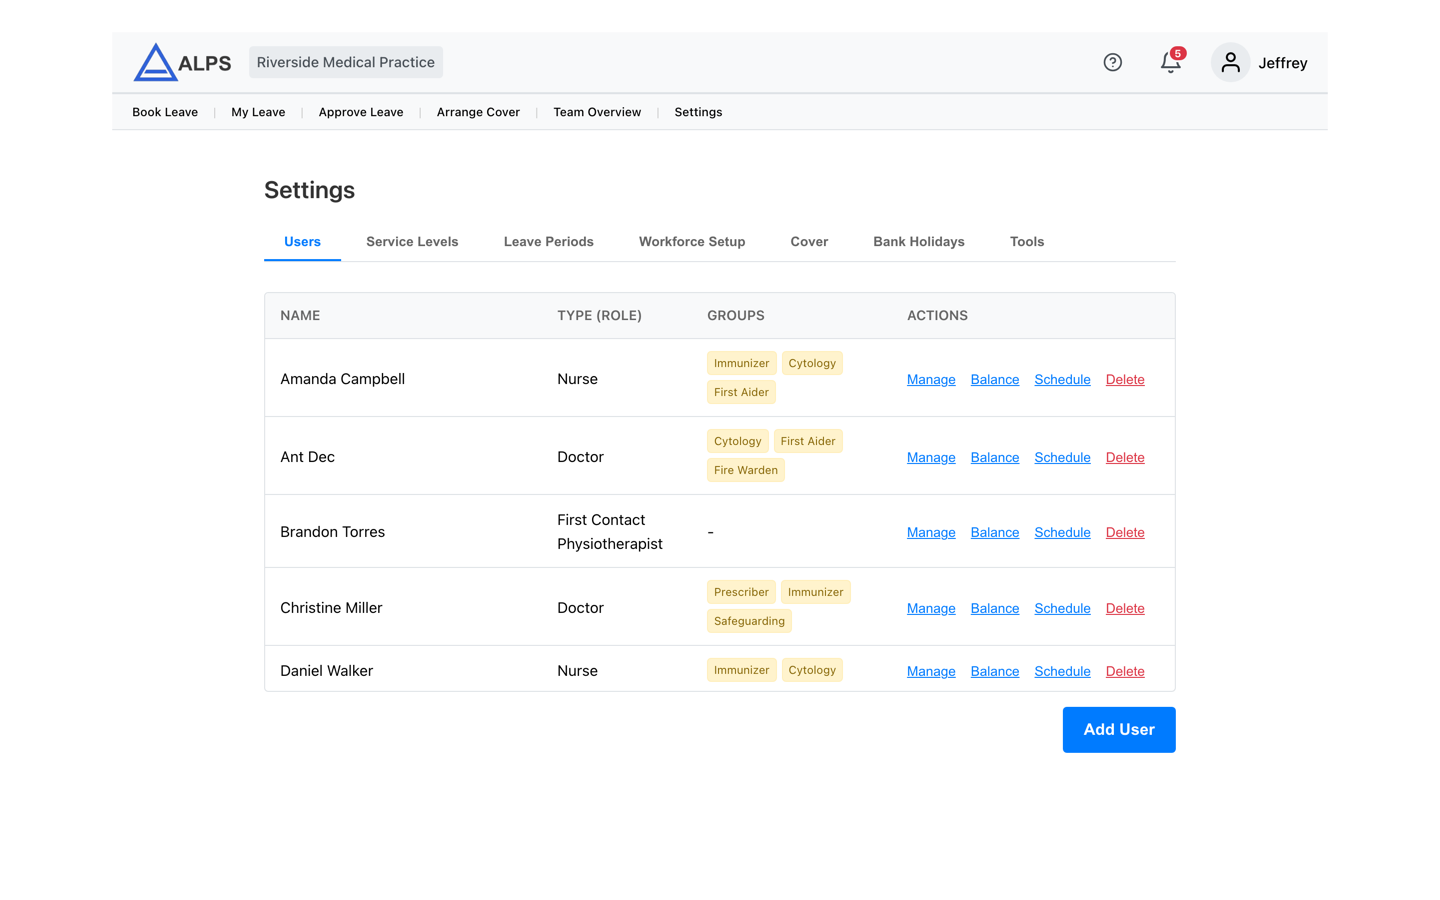
Task: Click Schedule for Ant Dec
Action: tap(1062, 457)
